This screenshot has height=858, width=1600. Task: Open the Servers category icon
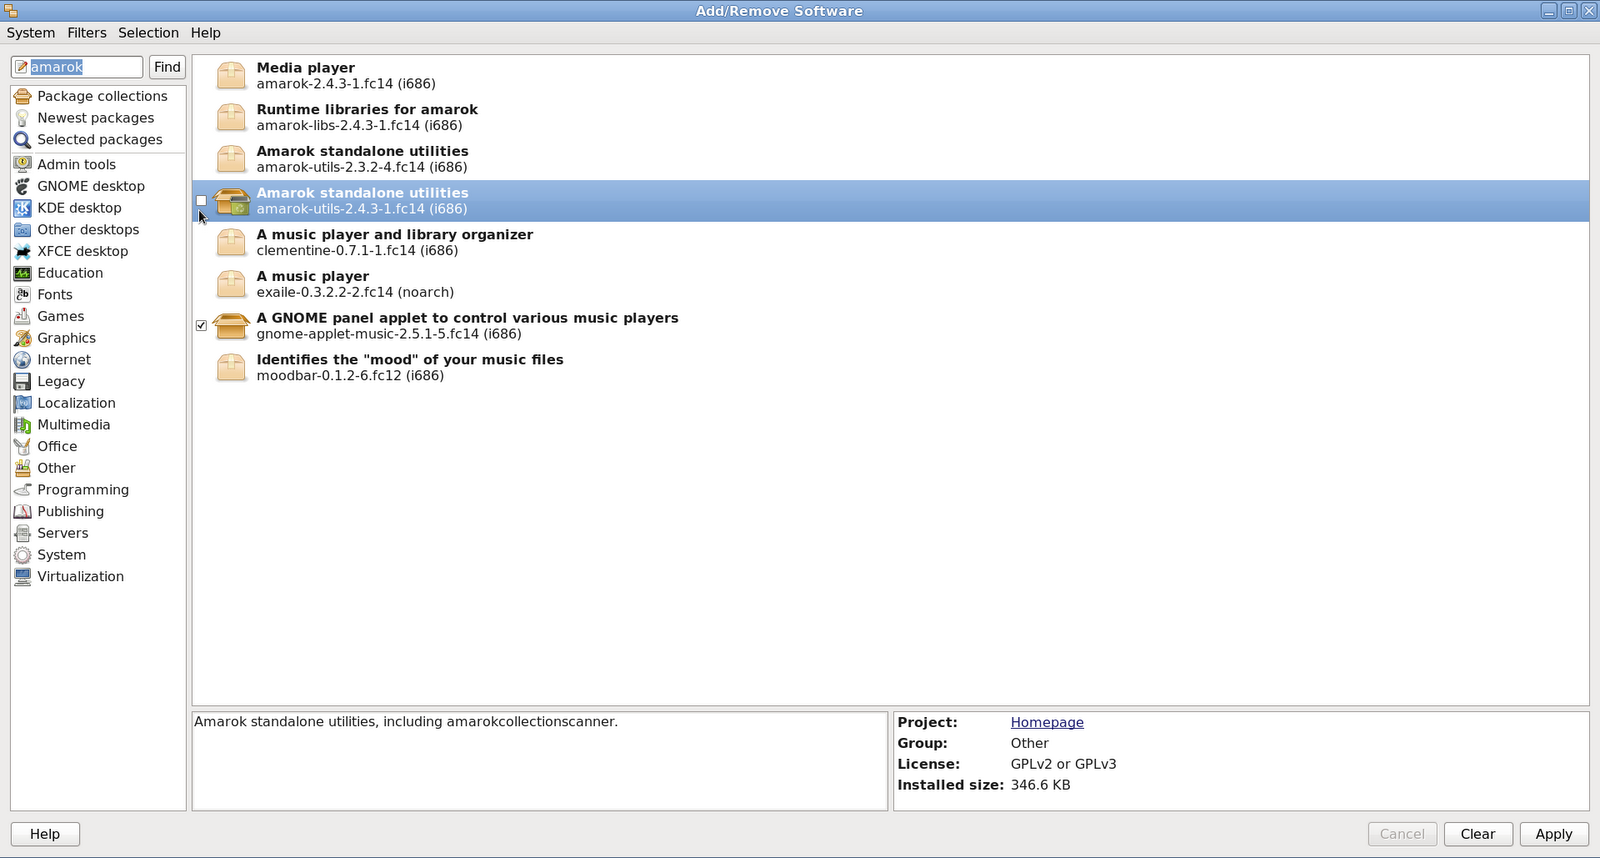[22, 533]
